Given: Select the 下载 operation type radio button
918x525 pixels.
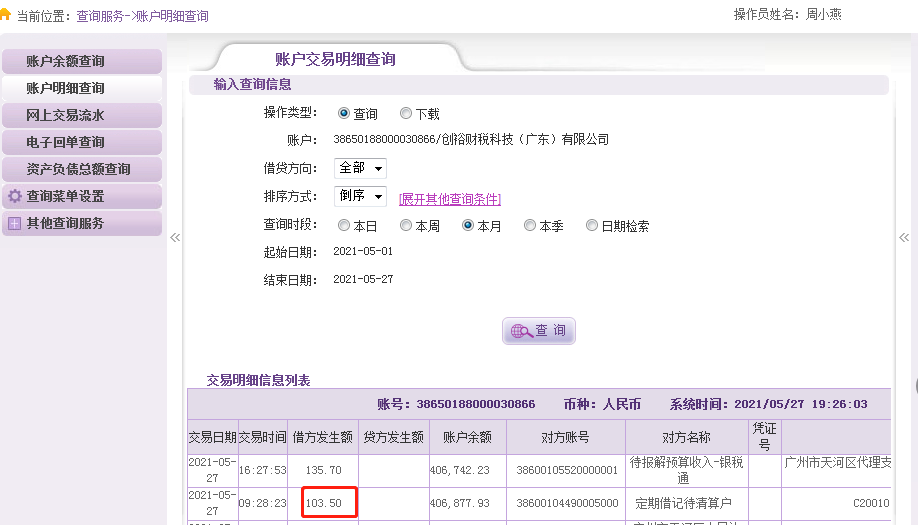Looking at the screenshot, I should [x=406, y=114].
